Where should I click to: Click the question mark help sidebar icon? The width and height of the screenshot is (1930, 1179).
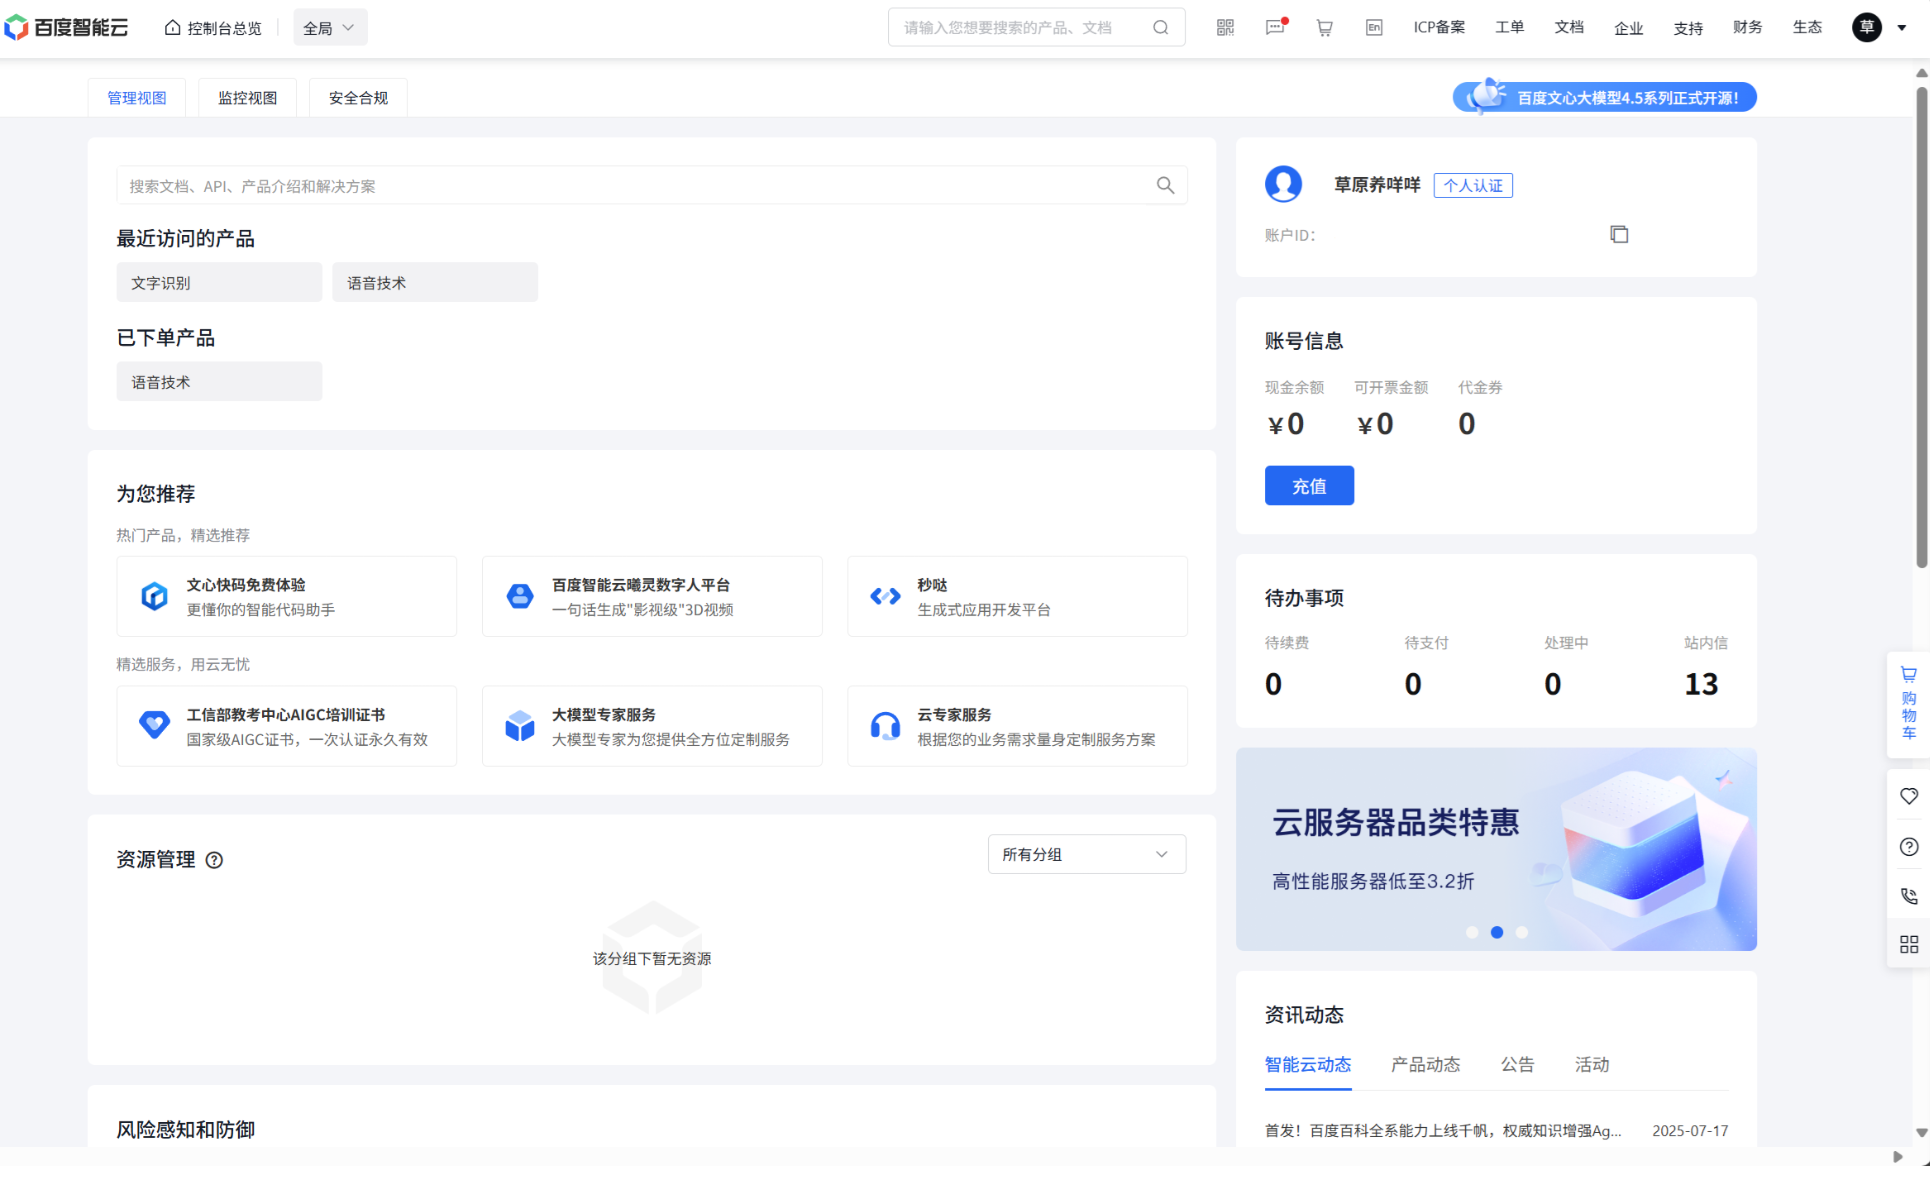click(x=1908, y=846)
